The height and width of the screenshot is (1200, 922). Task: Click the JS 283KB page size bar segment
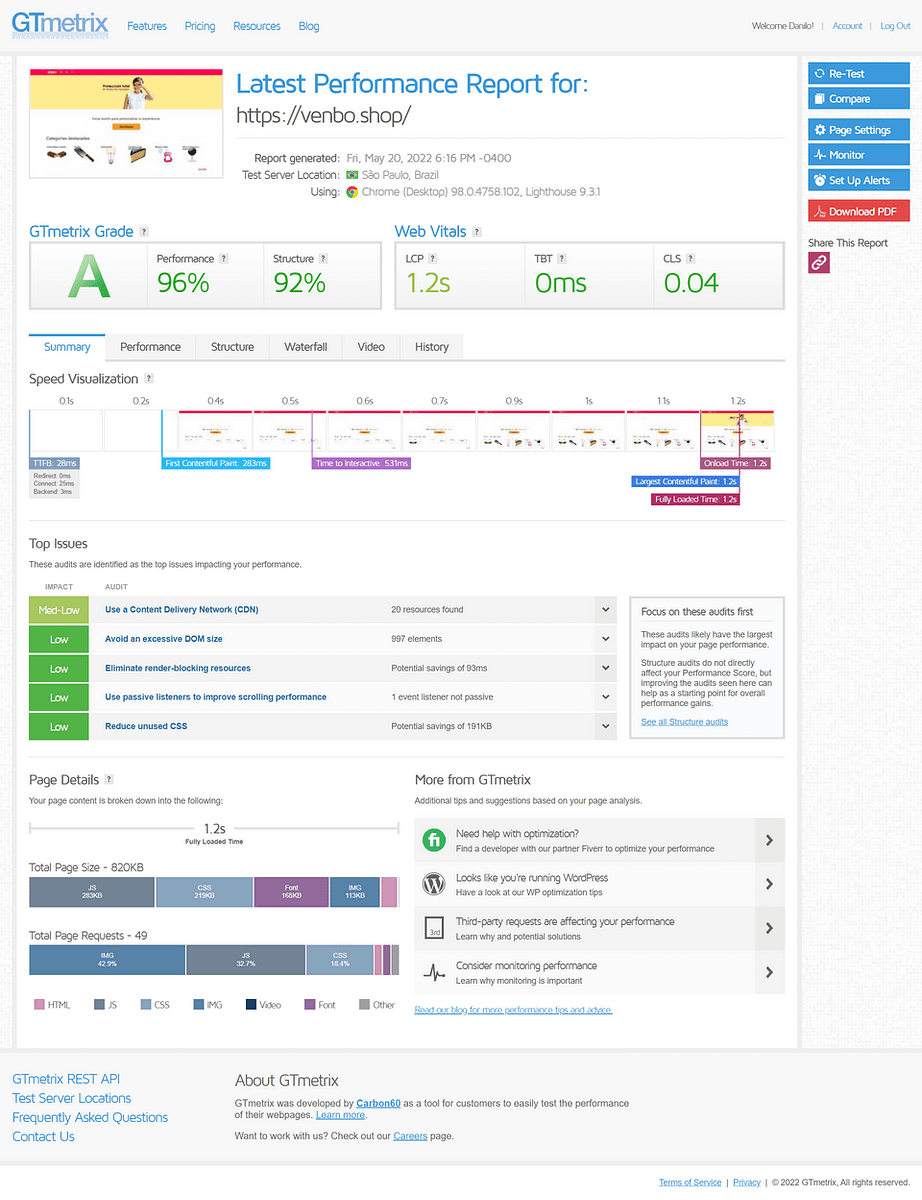(92, 892)
